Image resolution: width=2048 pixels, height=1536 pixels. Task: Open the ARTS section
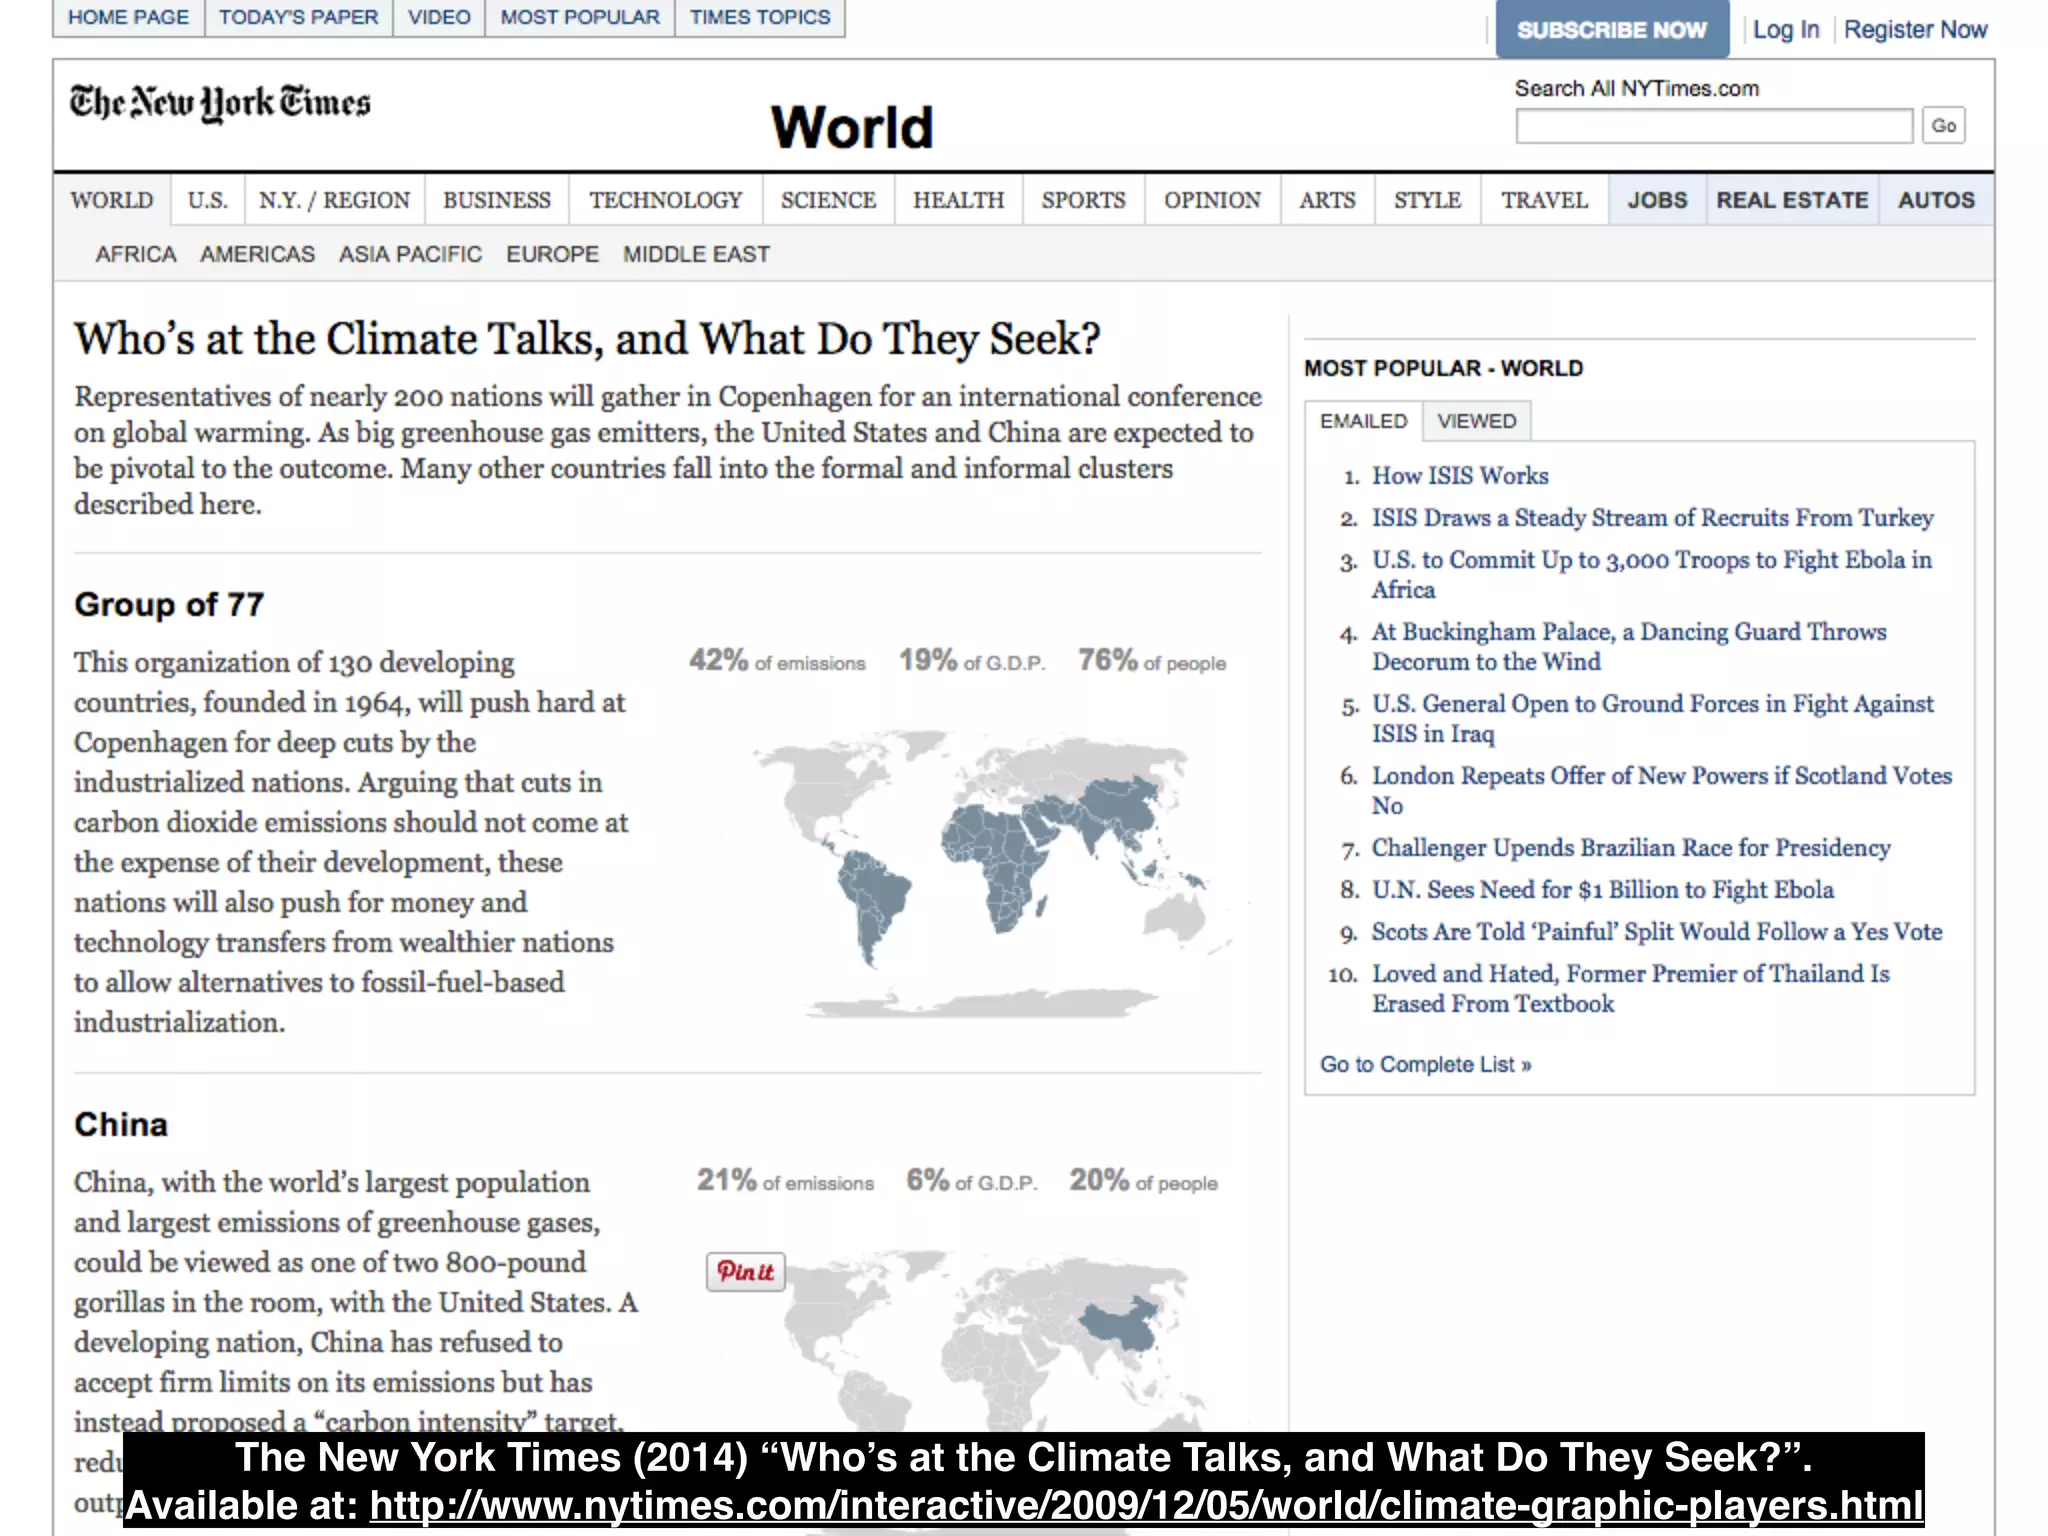click(x=1327, y=200)
